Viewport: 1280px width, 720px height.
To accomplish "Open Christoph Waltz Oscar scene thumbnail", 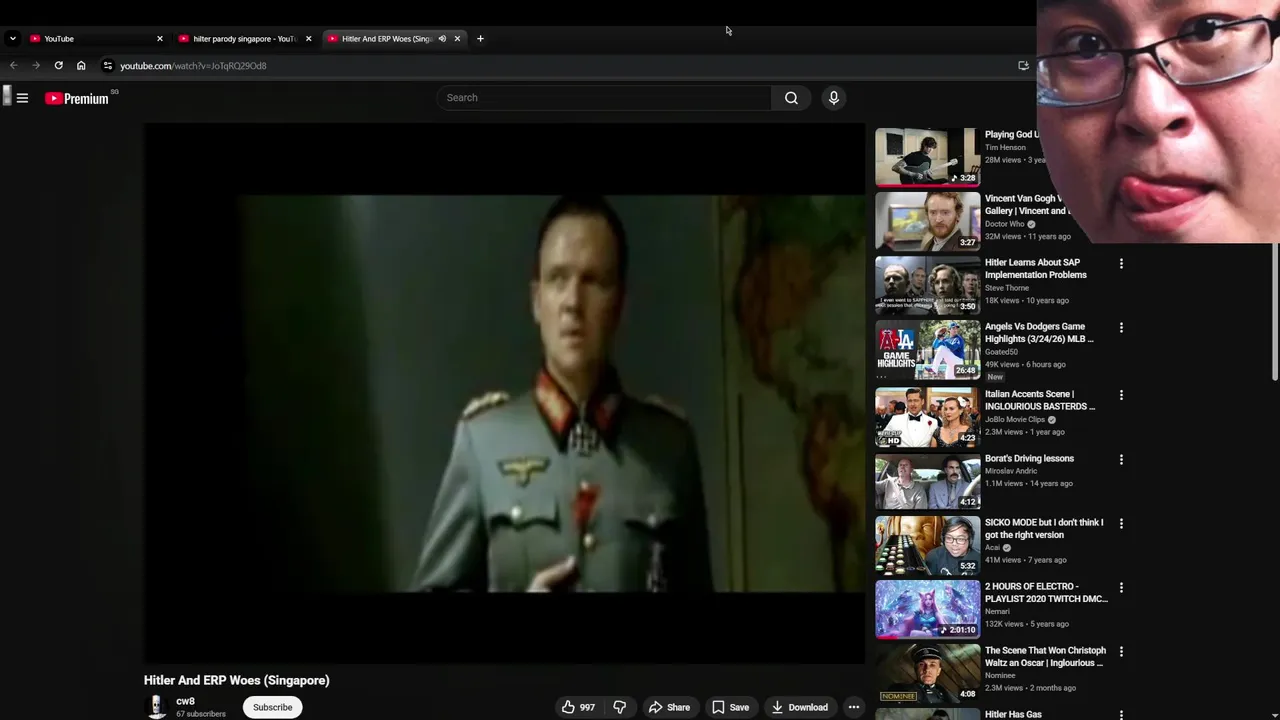I will tap(928, 673).
